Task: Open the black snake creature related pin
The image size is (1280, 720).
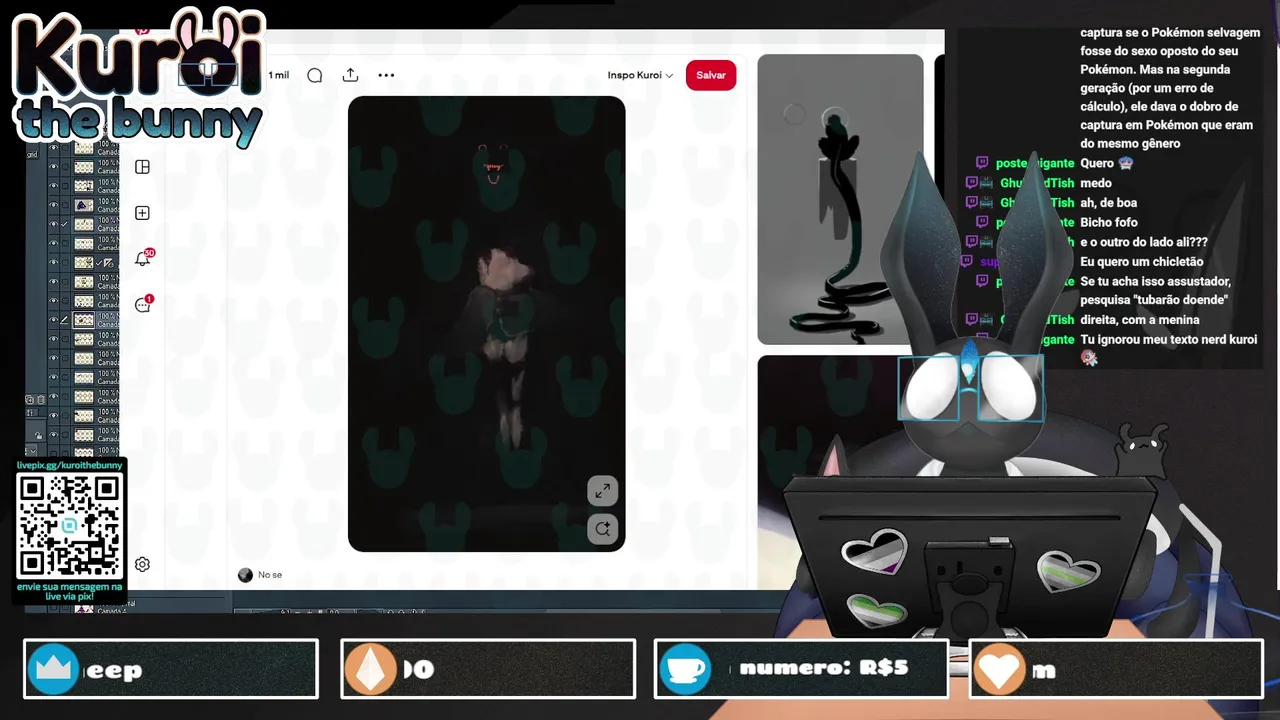Action: [840, 199]
